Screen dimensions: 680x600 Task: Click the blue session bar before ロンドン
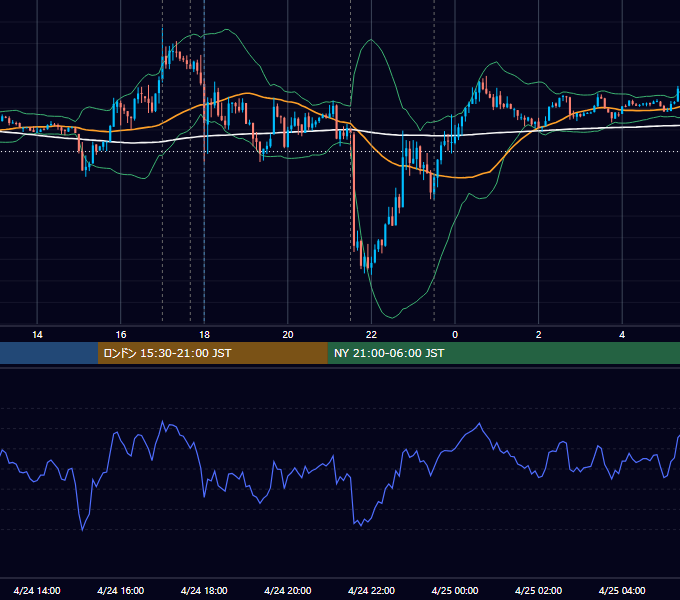[x=49, y=353]
